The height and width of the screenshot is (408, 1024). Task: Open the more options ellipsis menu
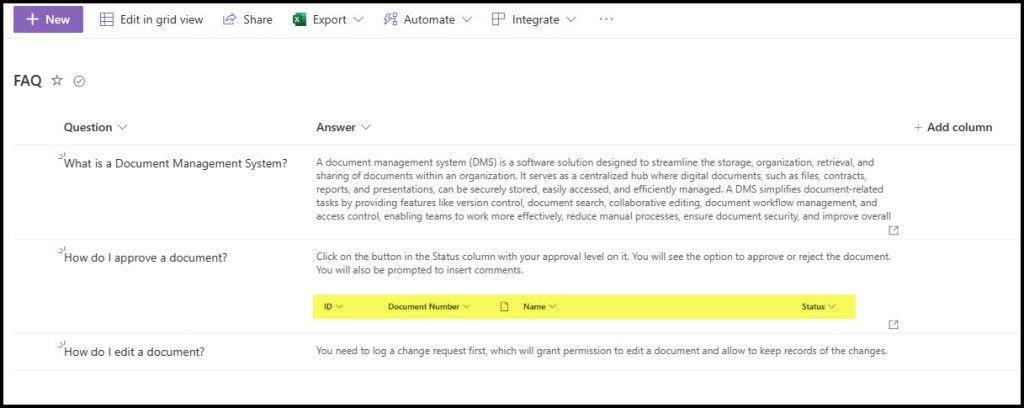click(606, 19)
